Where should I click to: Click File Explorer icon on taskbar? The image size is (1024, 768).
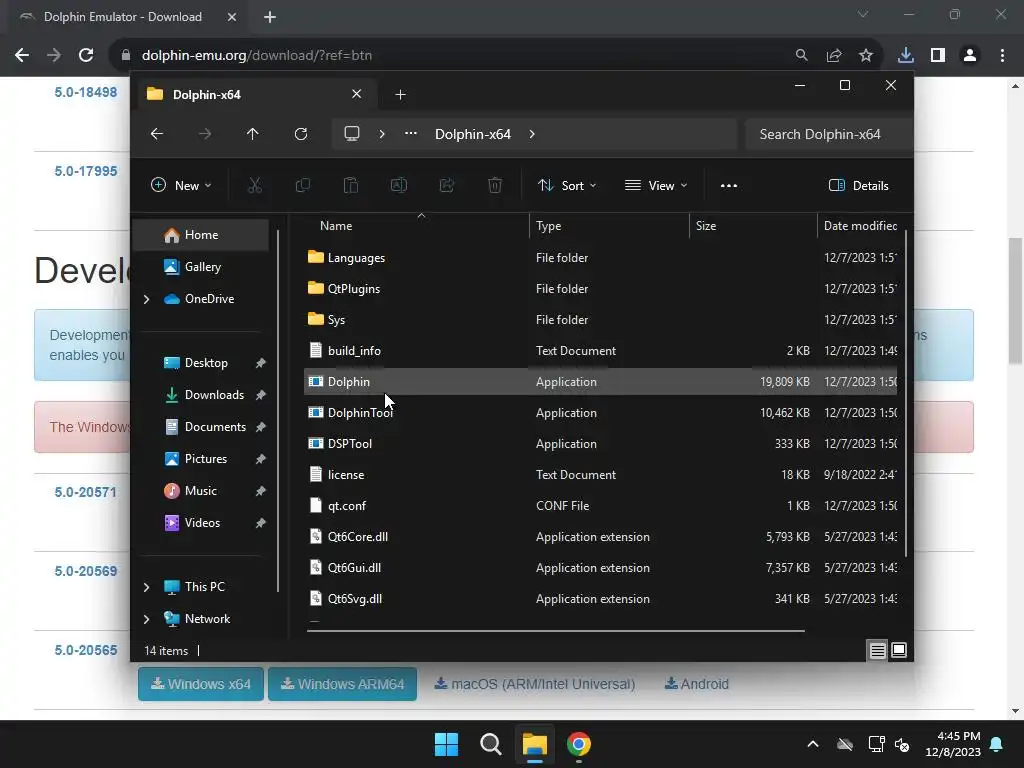click(534, 744)
